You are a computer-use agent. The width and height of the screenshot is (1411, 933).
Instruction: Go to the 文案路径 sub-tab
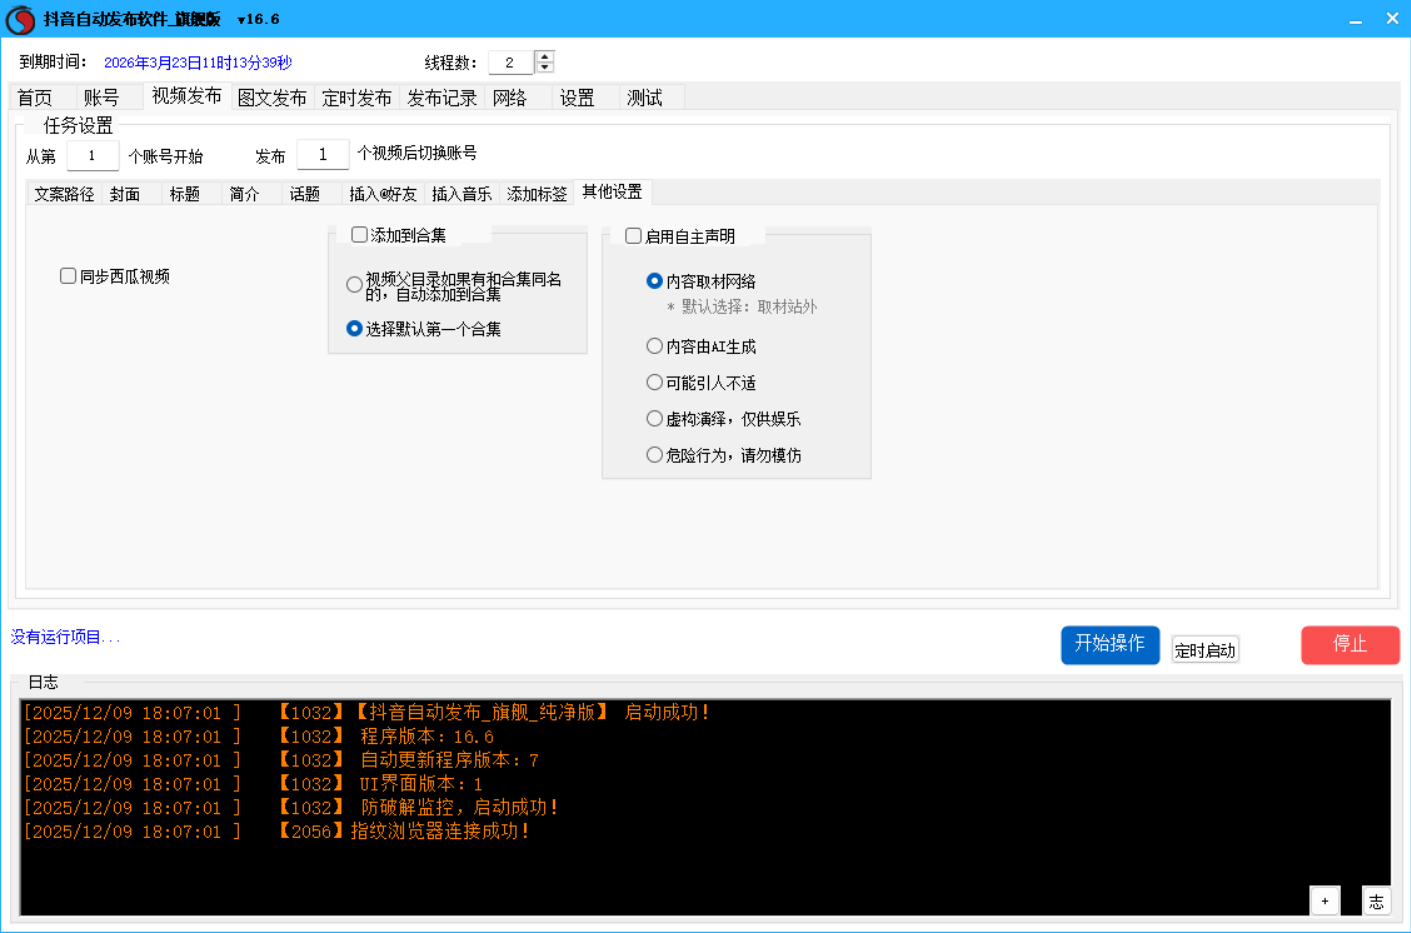pos(64,194)
